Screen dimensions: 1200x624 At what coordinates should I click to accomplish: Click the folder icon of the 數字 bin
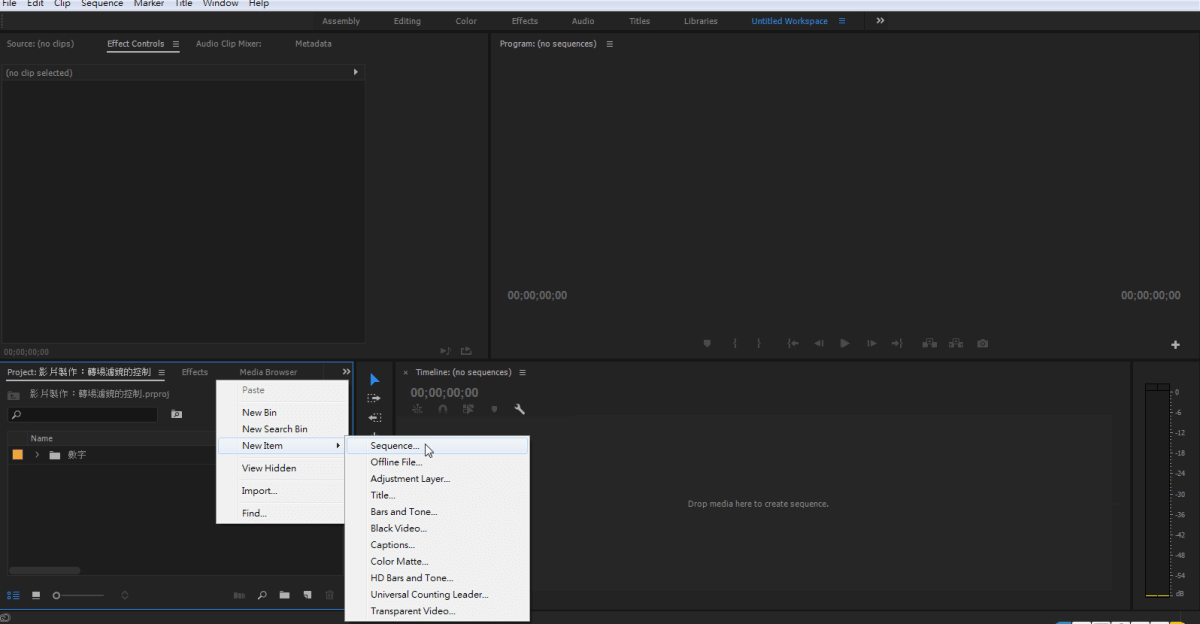(55, 455)
